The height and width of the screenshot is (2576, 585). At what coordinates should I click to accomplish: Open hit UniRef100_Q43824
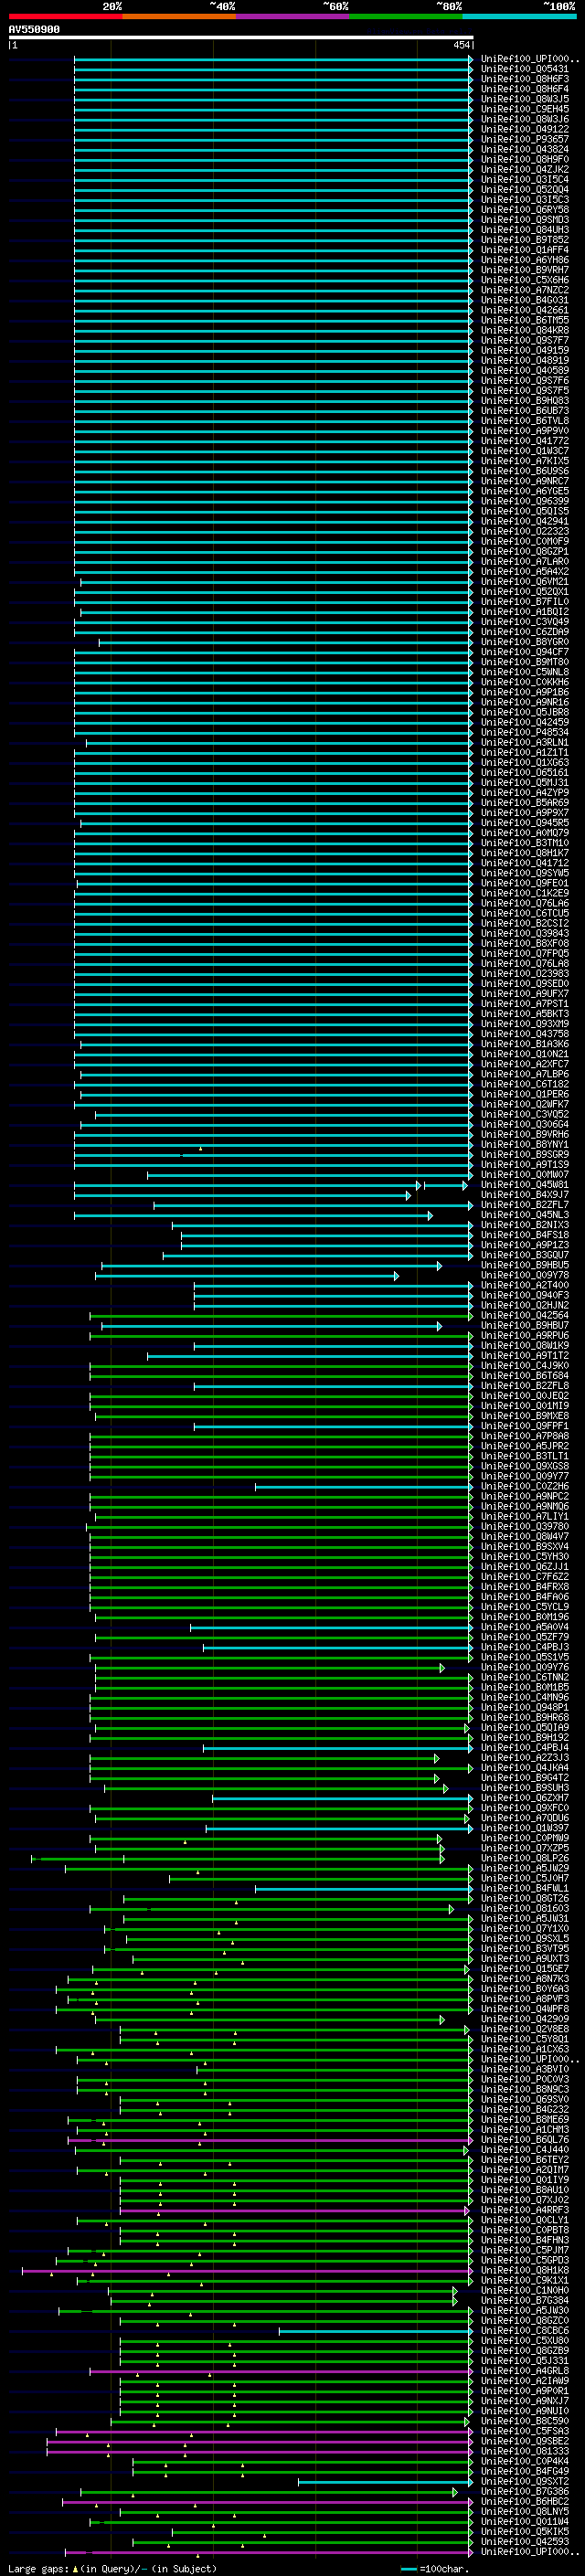tap(525, 149)
